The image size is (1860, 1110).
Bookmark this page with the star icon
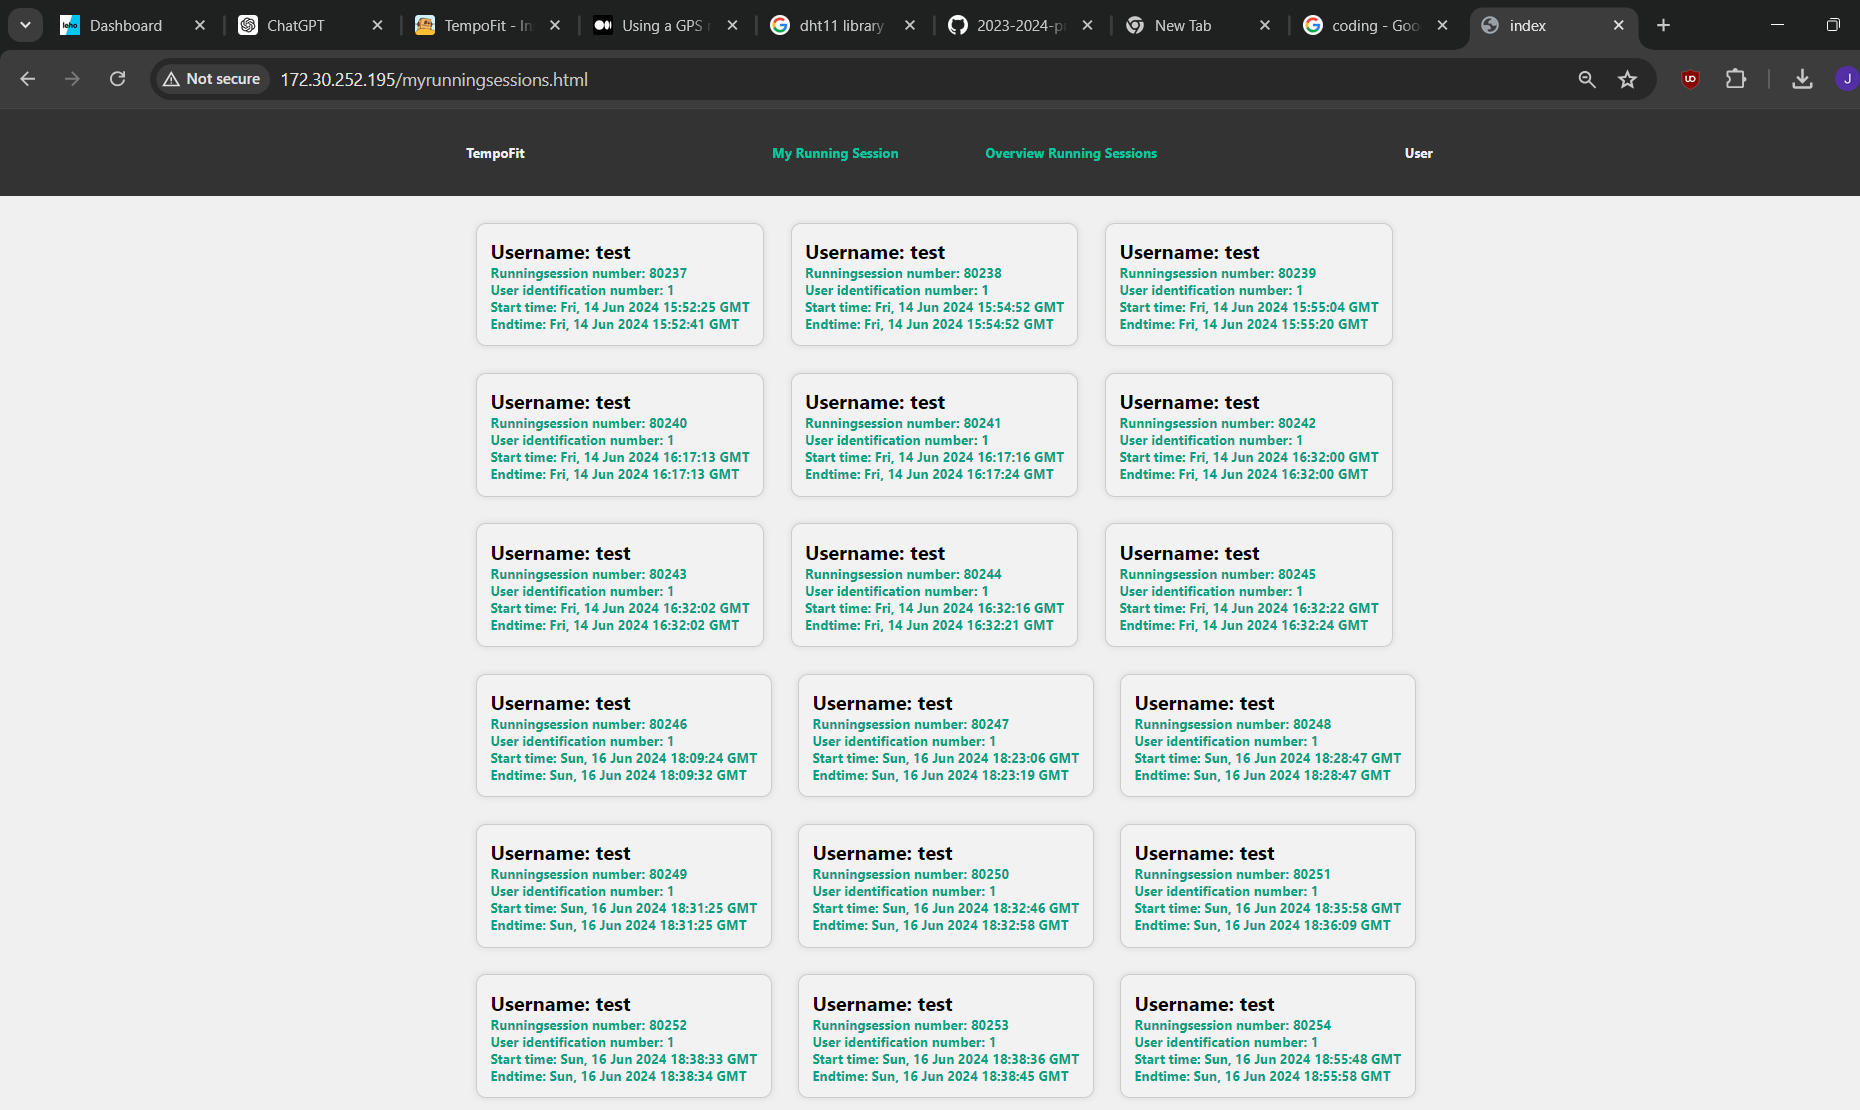click(1628, 79)
